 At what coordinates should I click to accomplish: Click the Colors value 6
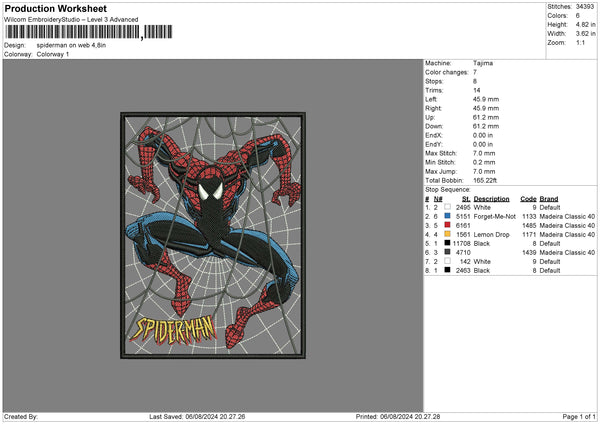[578, 16]
